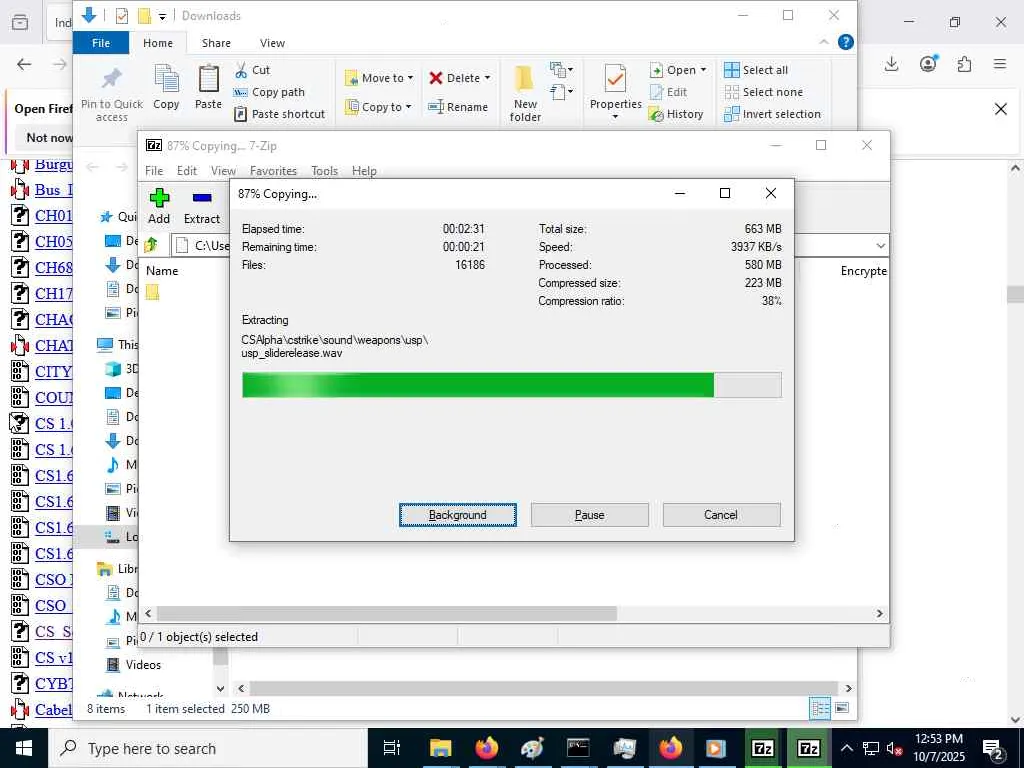
Task: Cancel the copying operation
Action: tap(721, 515)
